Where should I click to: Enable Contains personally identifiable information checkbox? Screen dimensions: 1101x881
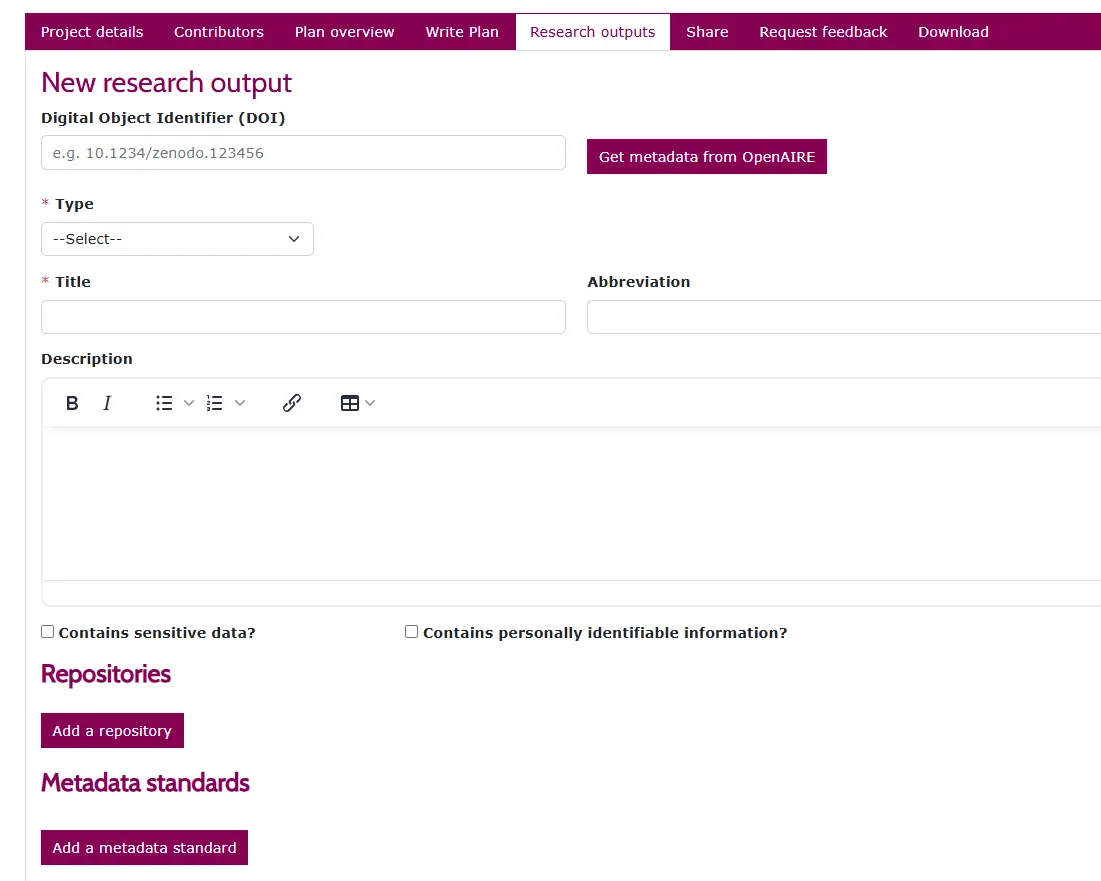pyautogui.click(x=411, y=632)
